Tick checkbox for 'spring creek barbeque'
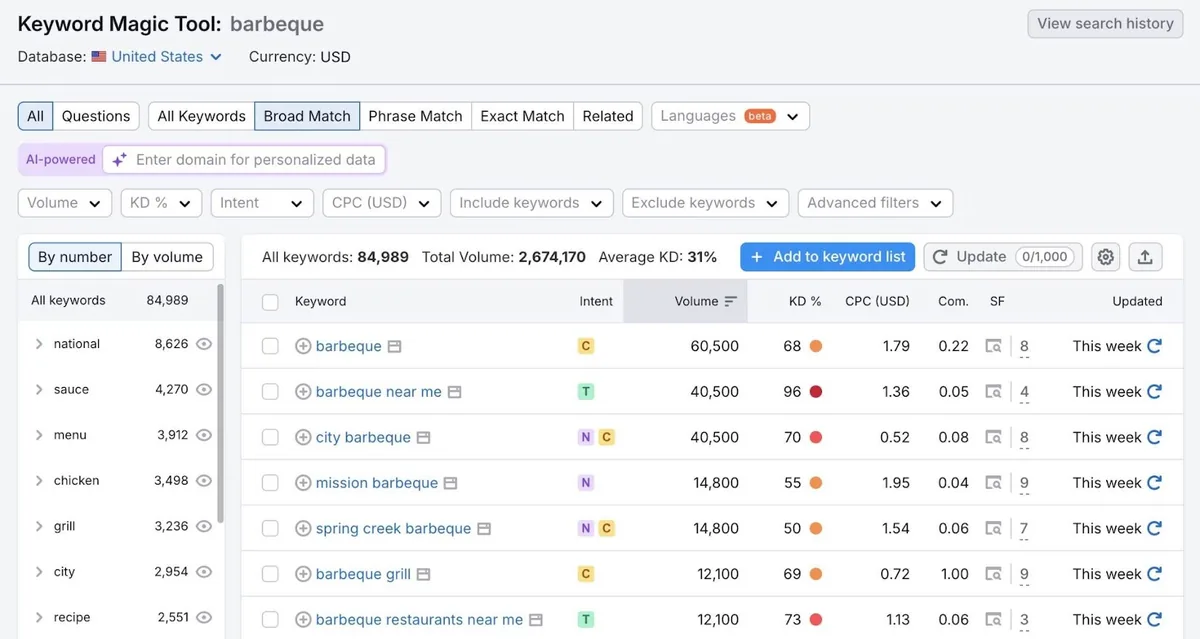Screen dimensions: 1200x639 [x=270, y=528]
